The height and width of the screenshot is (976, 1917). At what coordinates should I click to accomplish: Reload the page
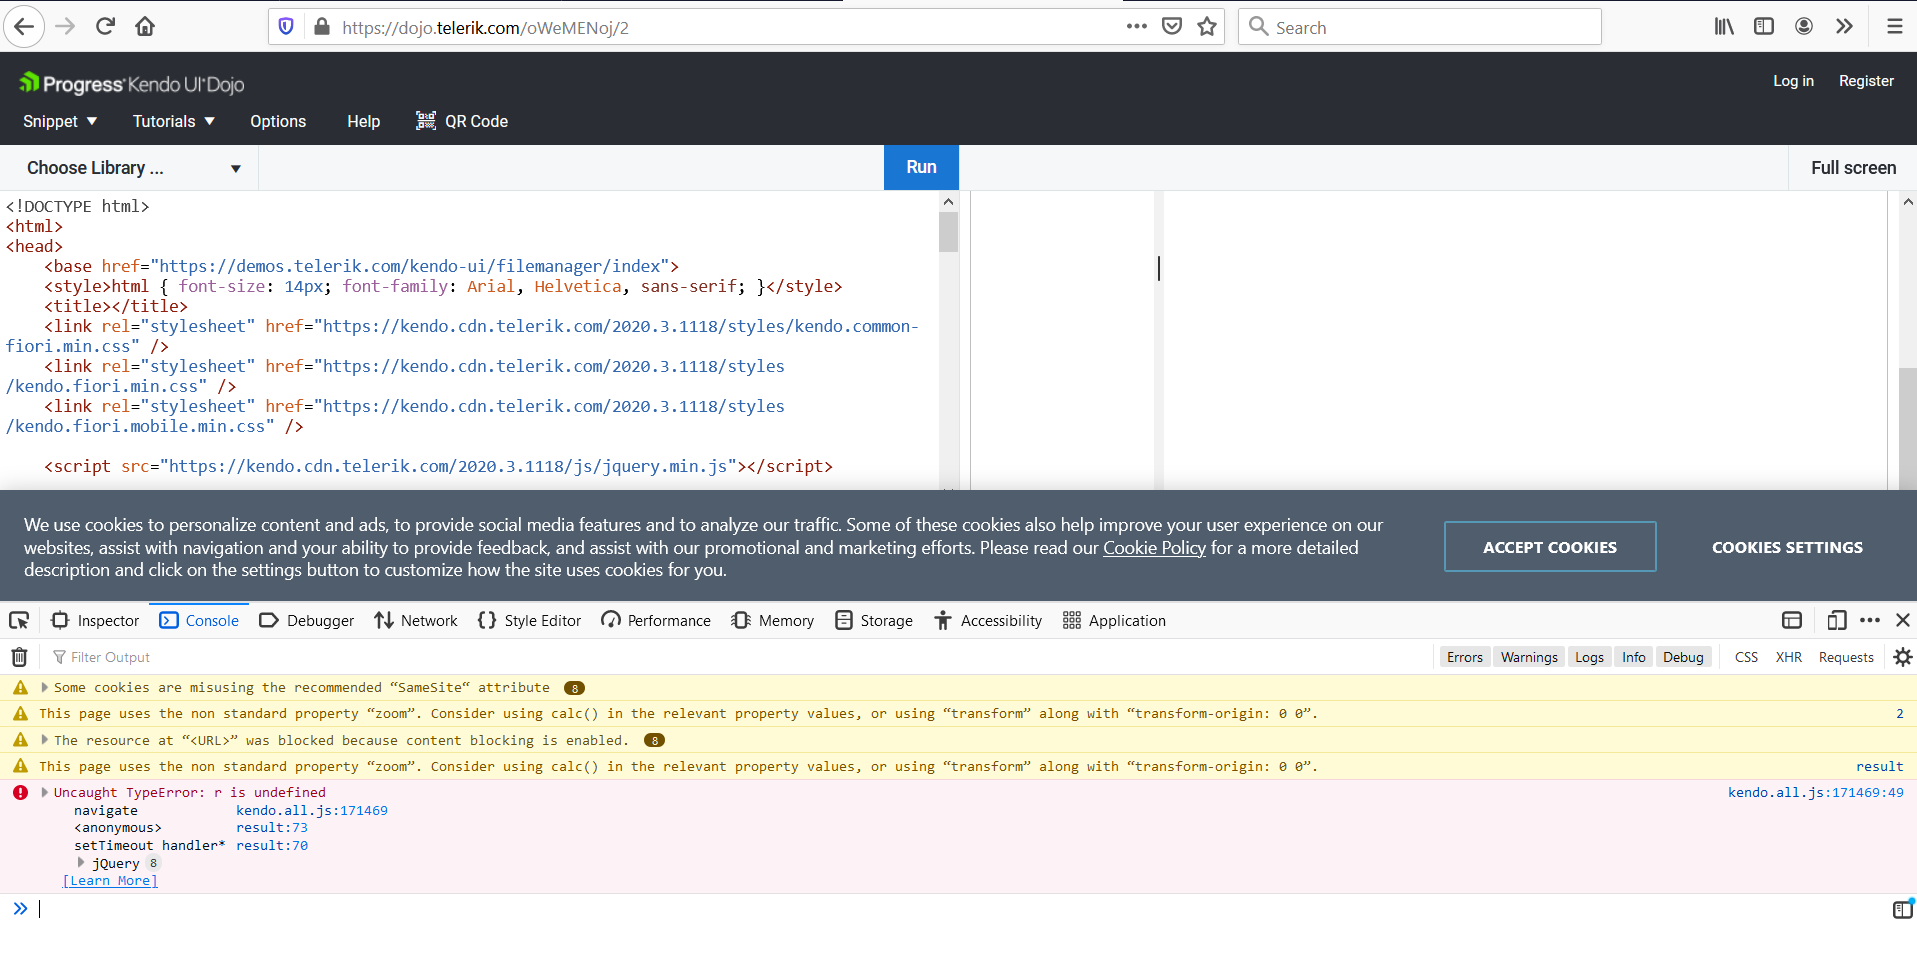[105, 27]
